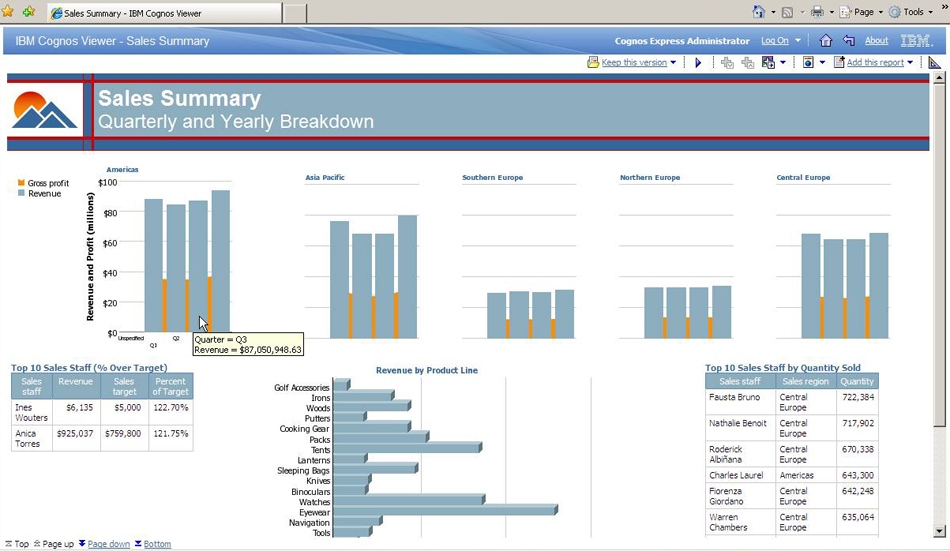Viewport: 950px width, 551px height.
Task: Click the Page down arrow icon
Action: pos(82,544)
